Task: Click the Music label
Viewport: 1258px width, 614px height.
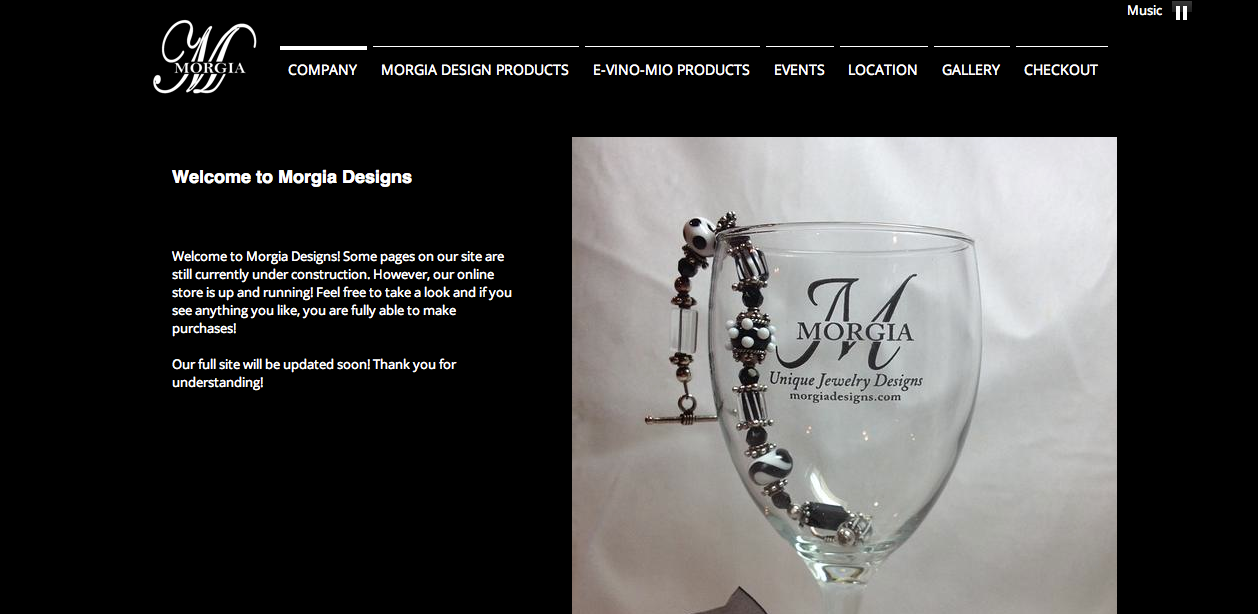Action: [1144, 10]
